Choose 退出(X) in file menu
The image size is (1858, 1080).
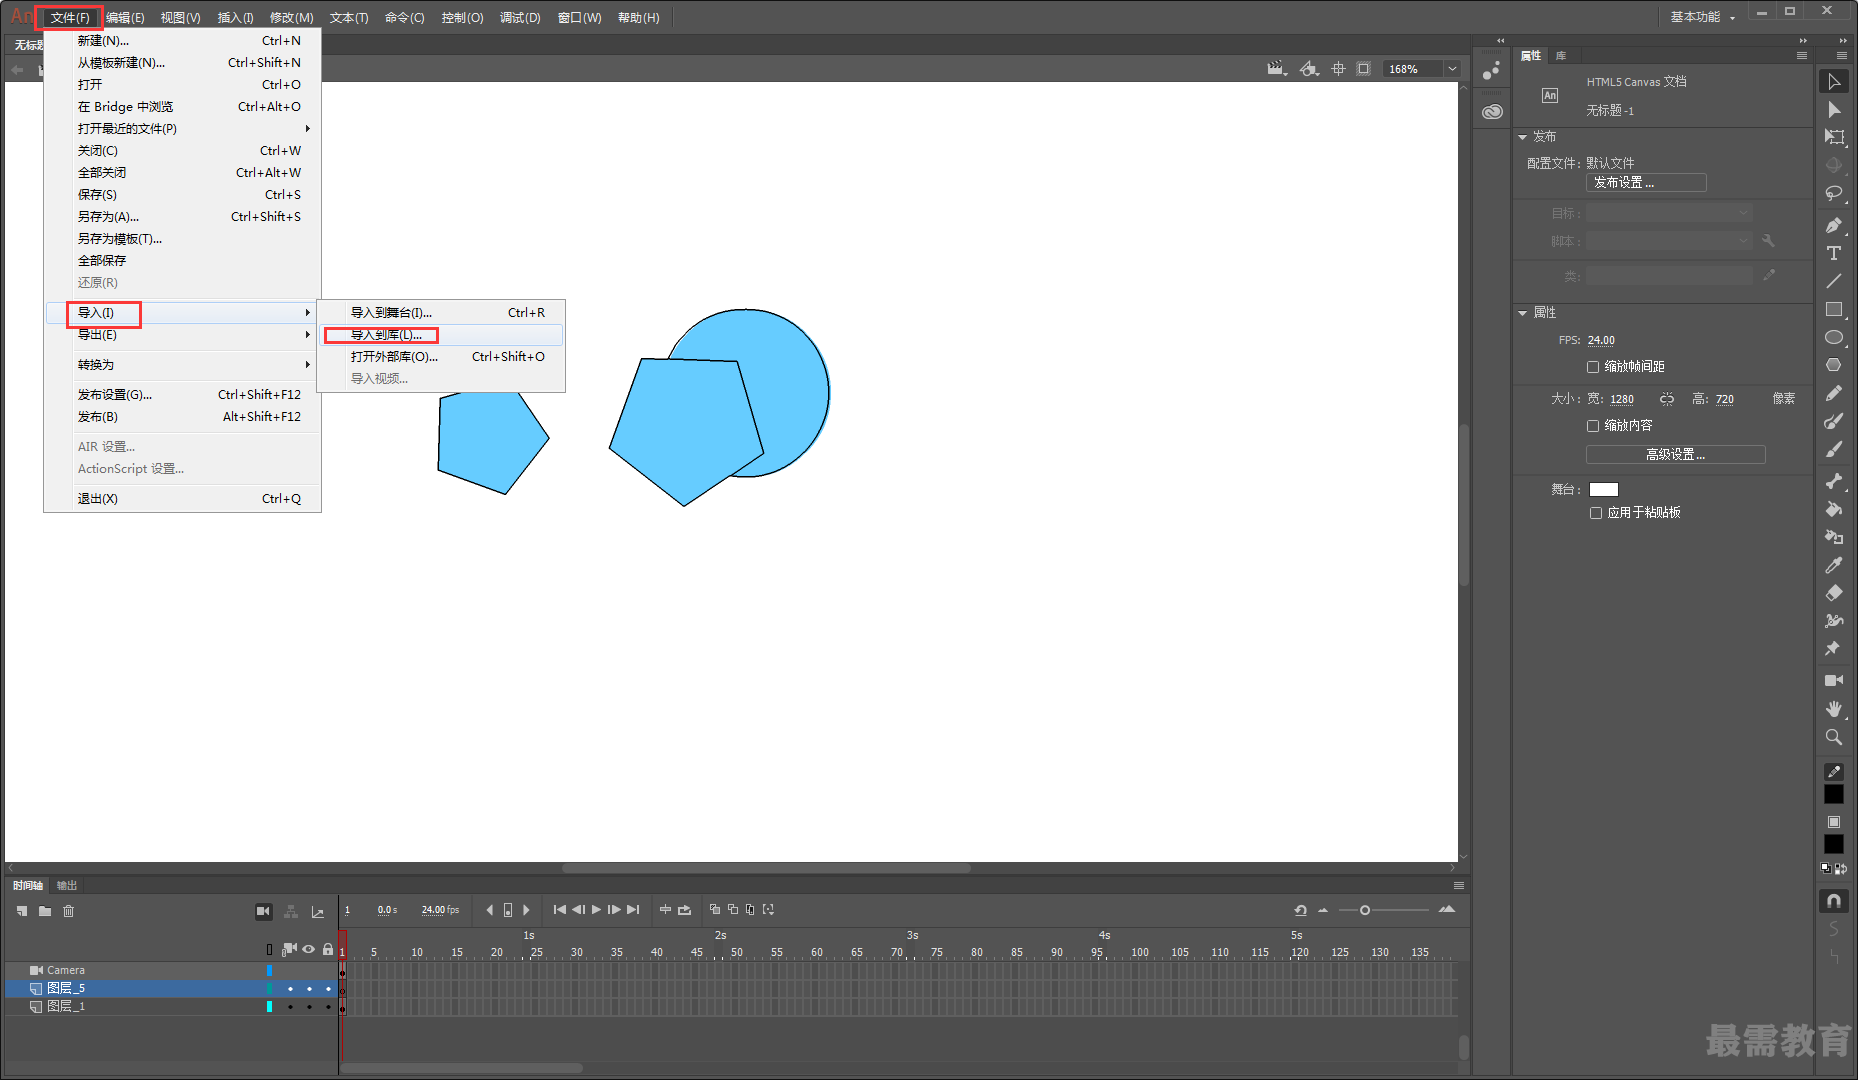click(x=183, y=499)
